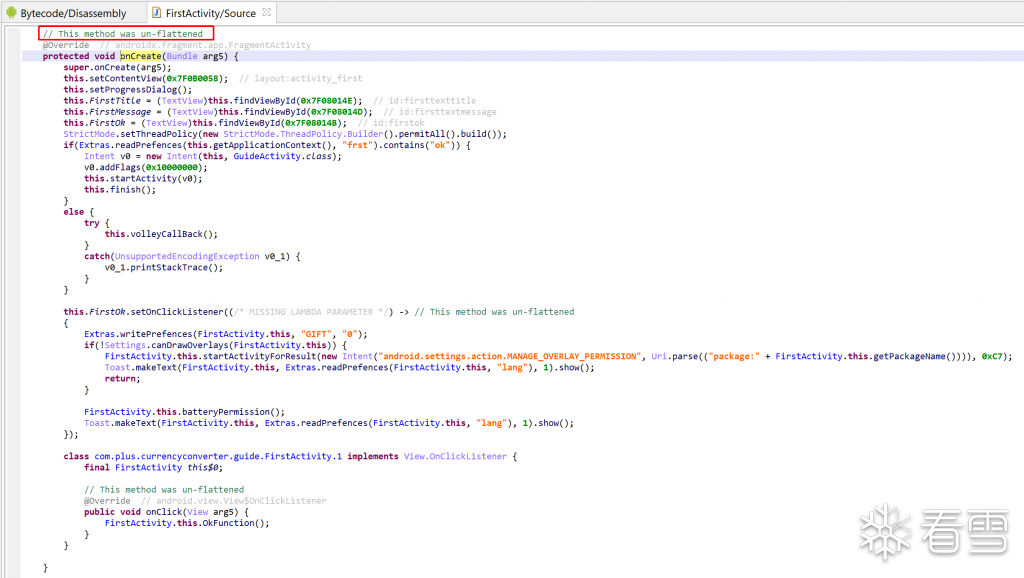
Task: Close the FirstActivity/Source tab
Action: pyautogui.click(x=266, y=12)
